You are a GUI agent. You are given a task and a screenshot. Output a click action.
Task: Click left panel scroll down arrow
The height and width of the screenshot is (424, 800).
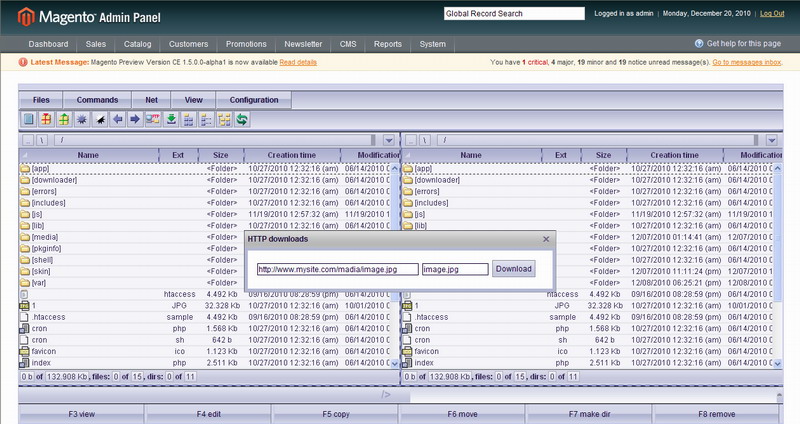394,363
